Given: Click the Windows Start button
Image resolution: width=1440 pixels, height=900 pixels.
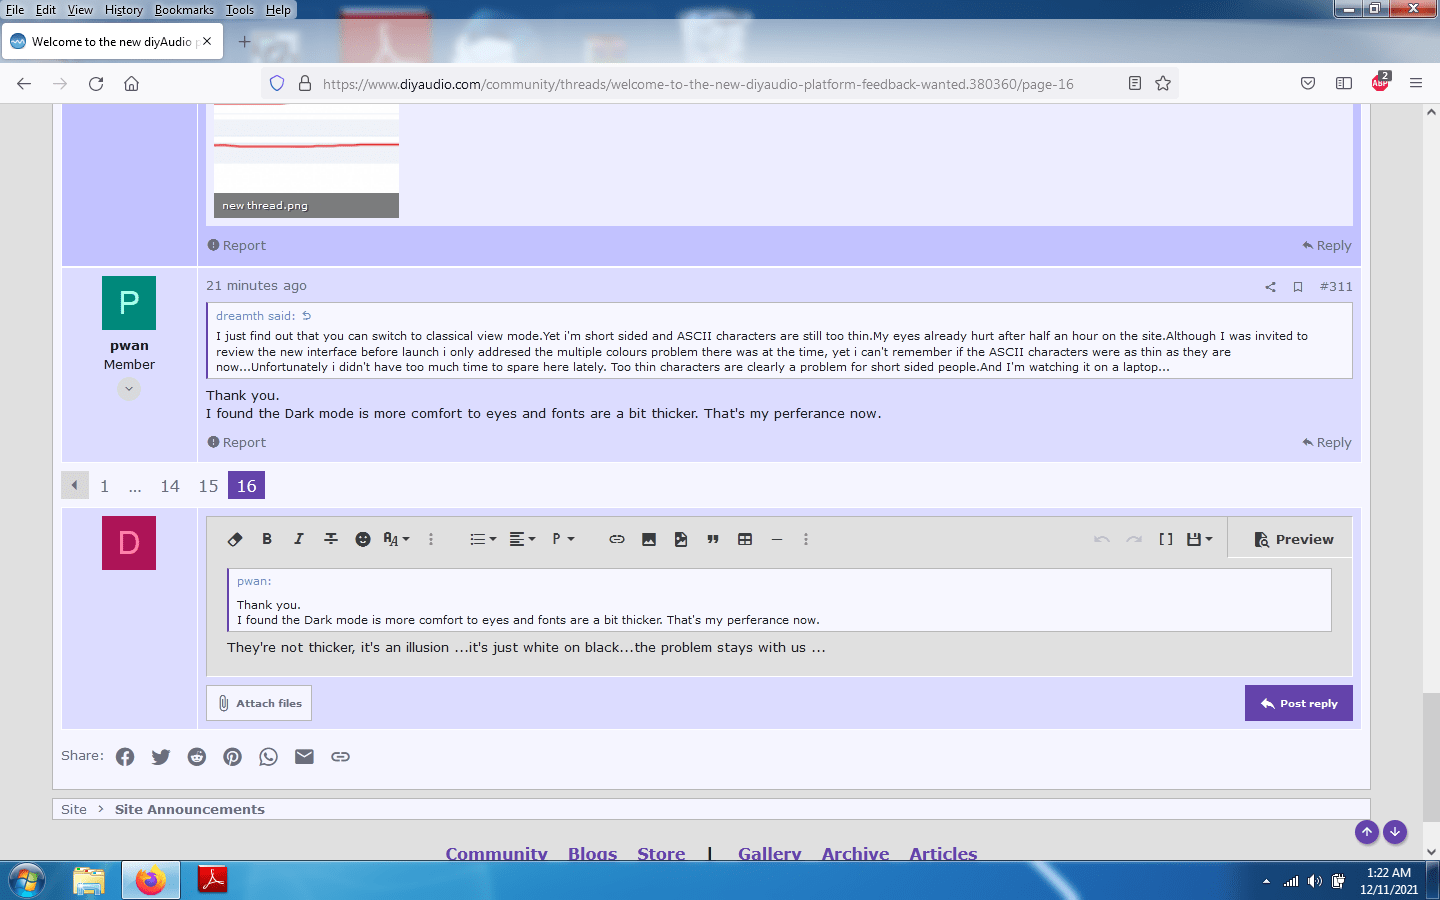Looking at the screenshot, I should coord(27,880).
